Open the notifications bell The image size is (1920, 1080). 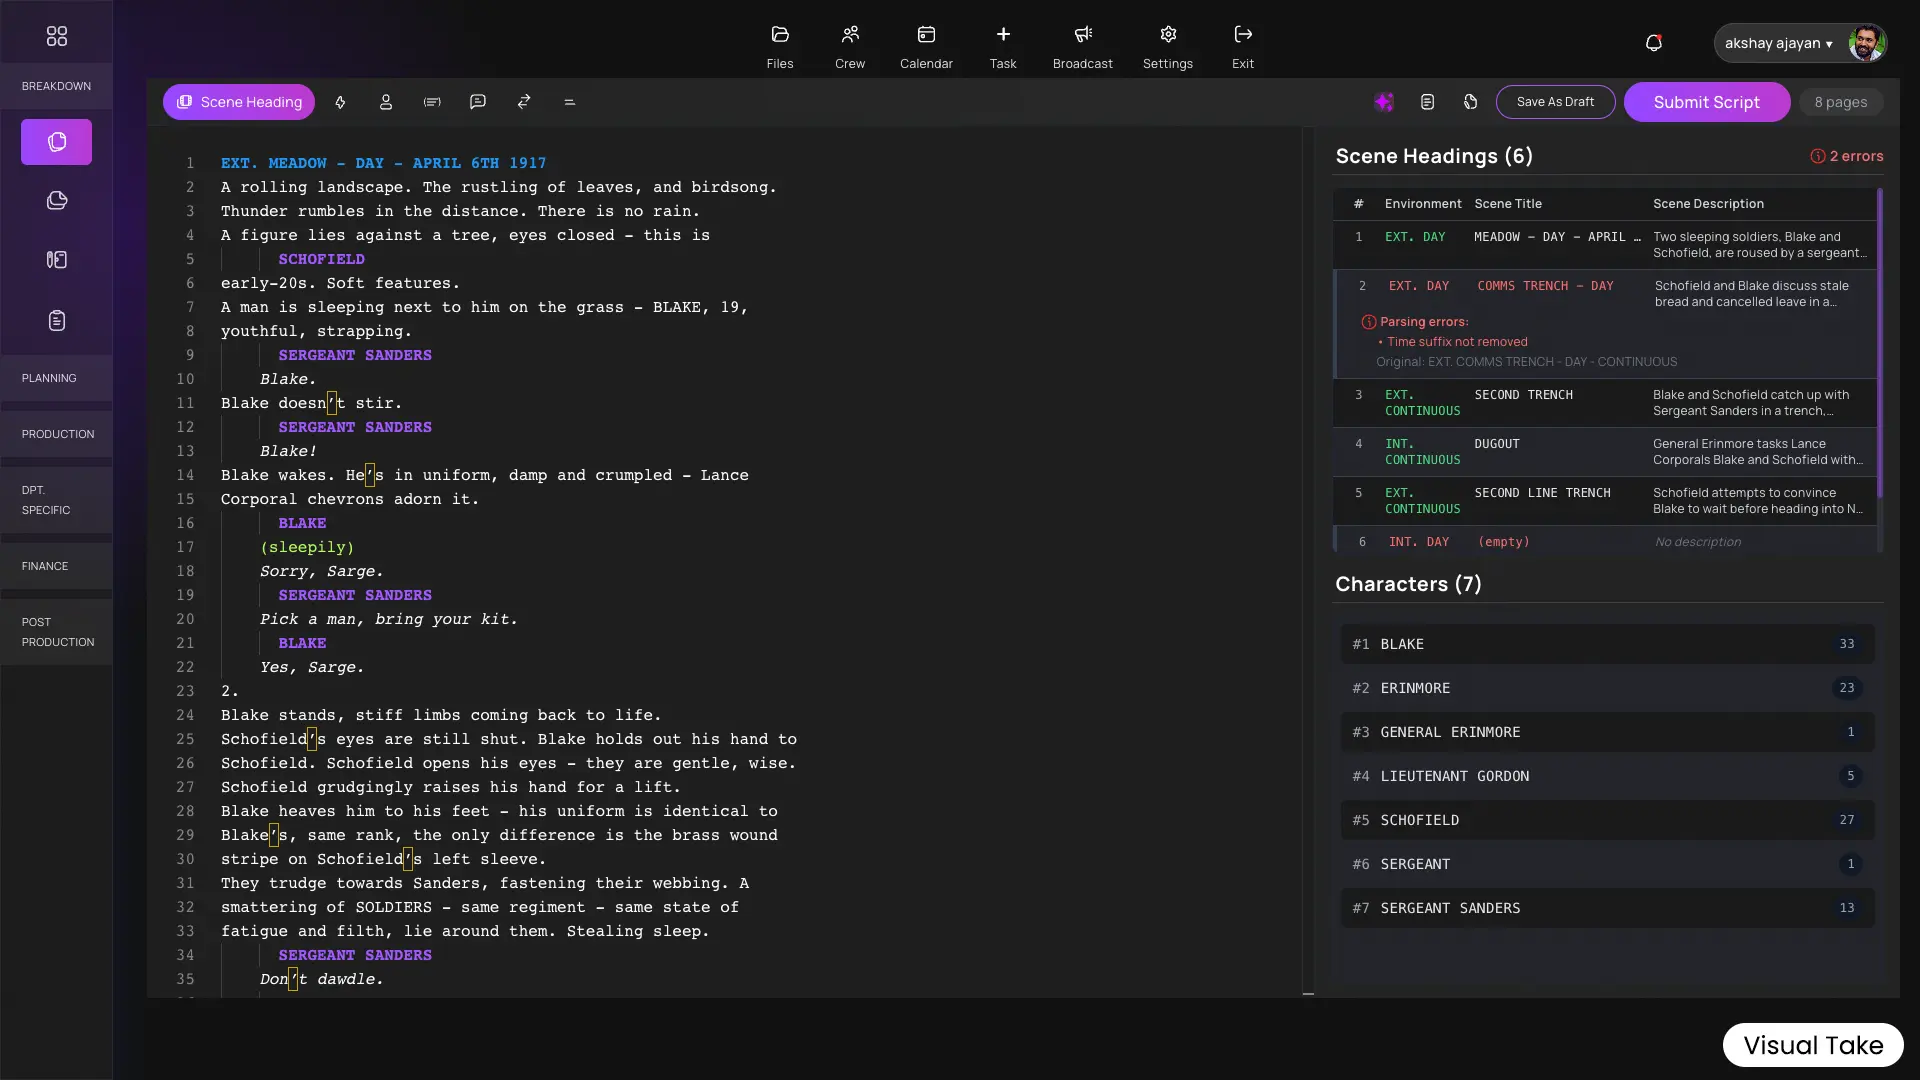click(1654, 43)
